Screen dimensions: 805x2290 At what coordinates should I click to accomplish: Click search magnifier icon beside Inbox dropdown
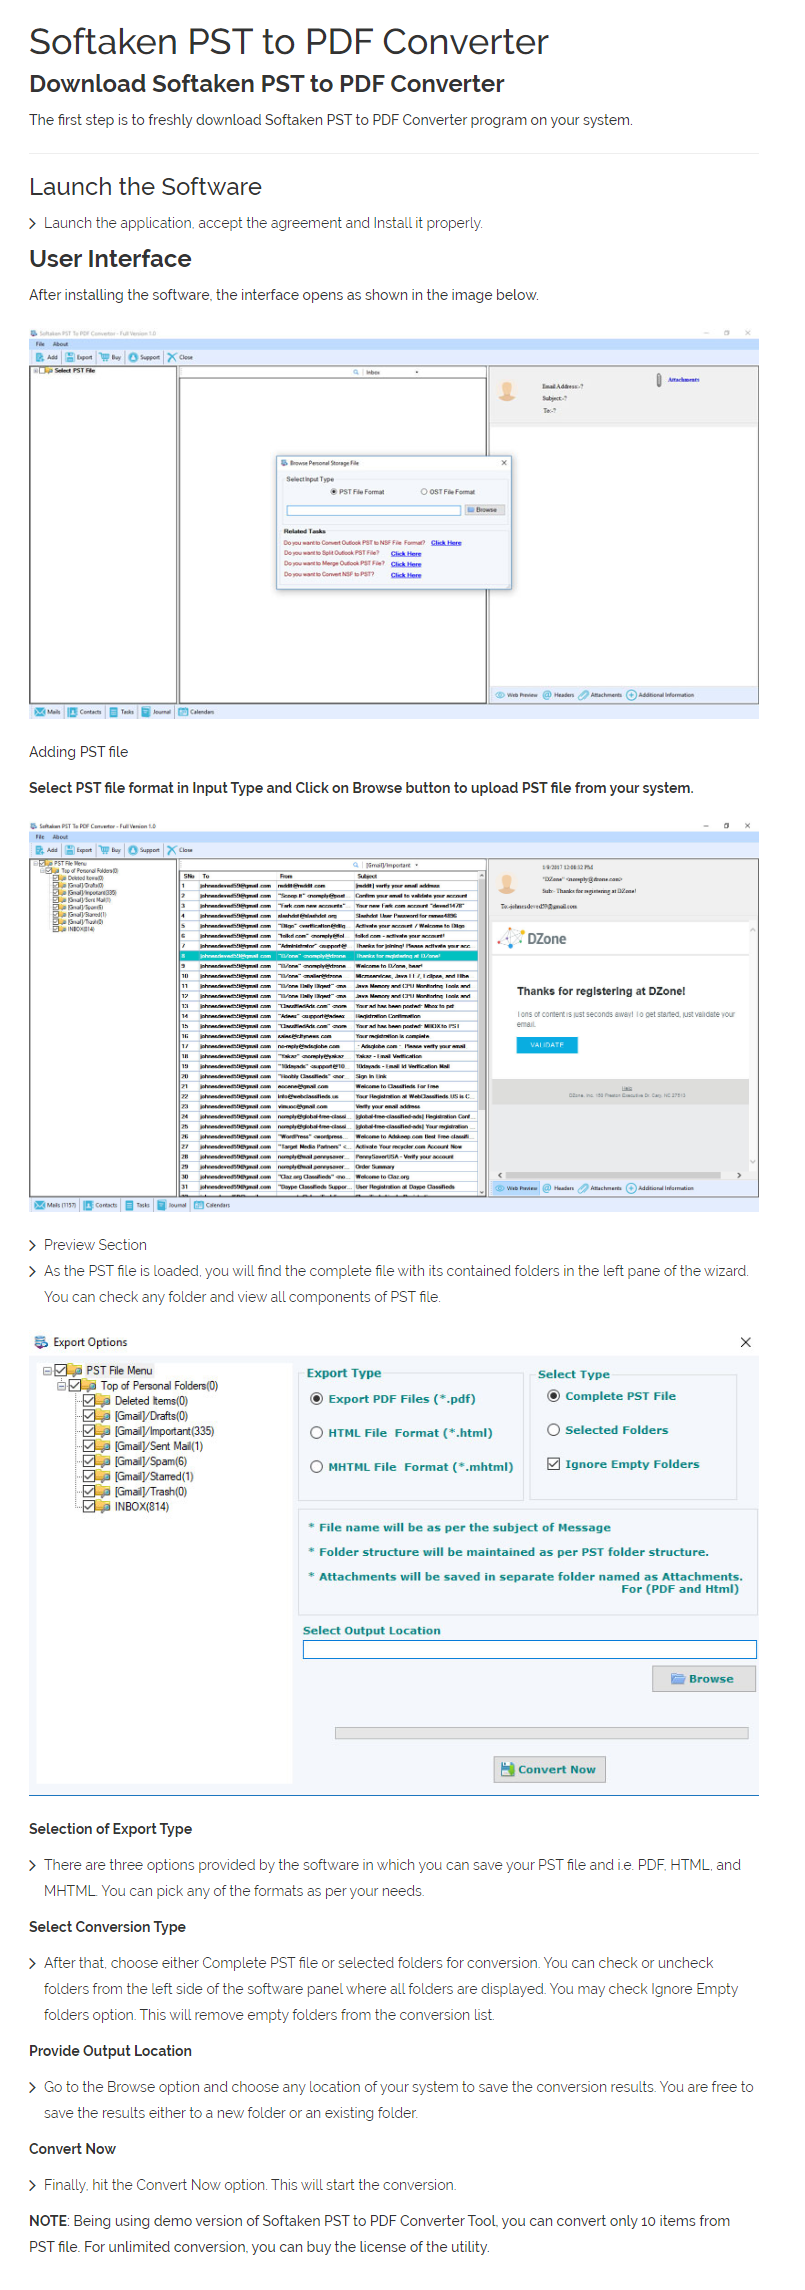[x=355, y=372]
